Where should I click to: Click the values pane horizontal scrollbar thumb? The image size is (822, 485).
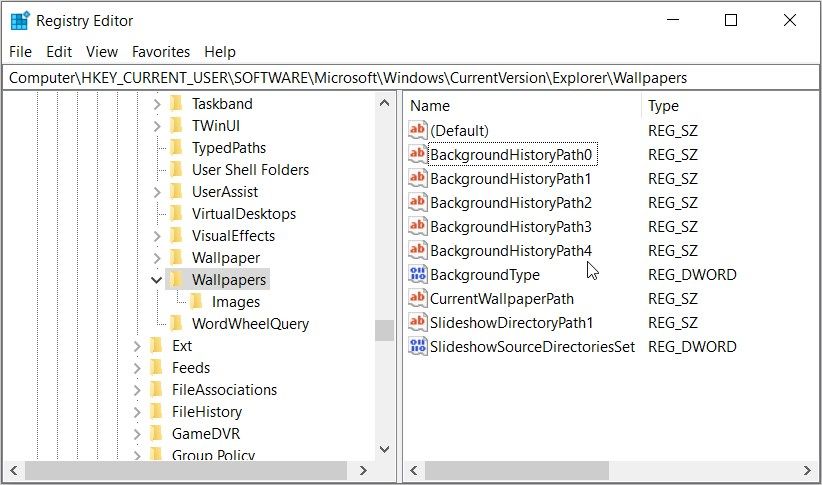click(x=516, y=470)
